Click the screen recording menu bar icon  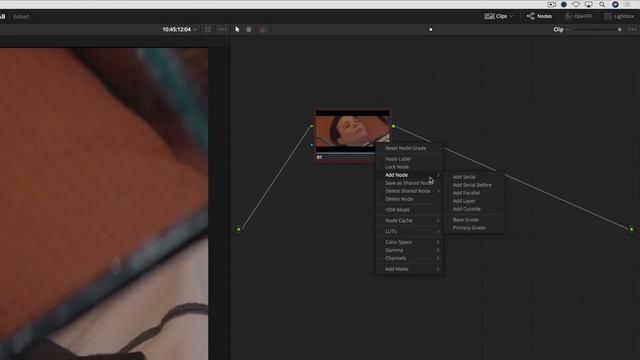click(x=551, y=4)
